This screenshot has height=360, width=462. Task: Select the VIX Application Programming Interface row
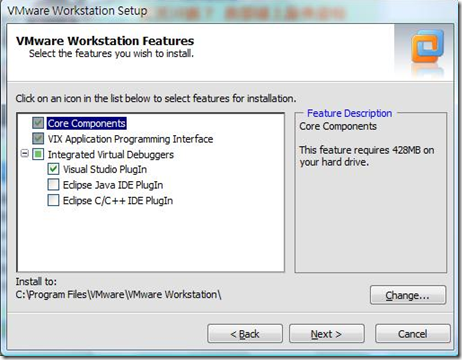coord(130,139)
